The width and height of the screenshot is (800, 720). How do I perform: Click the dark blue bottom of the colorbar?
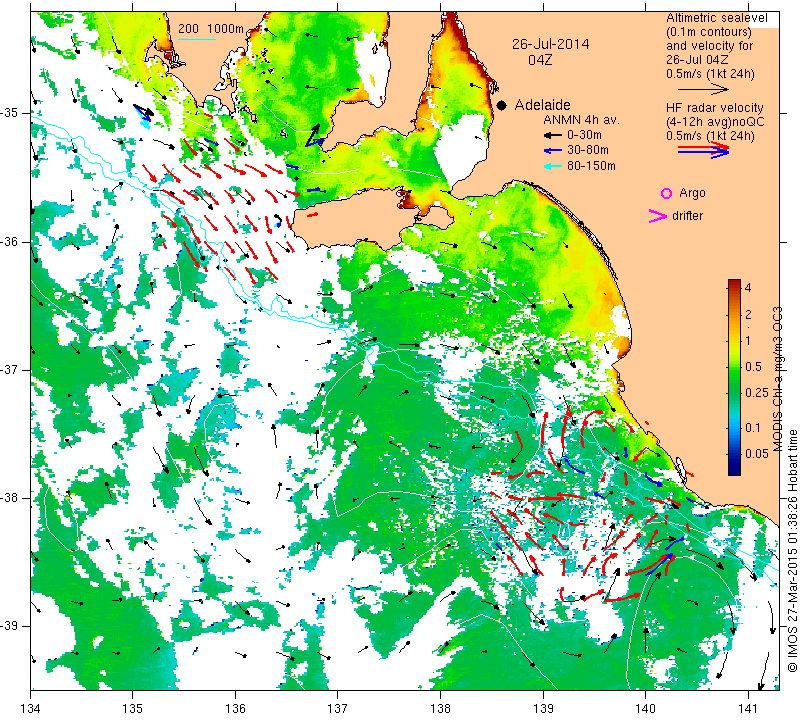point(734,470)
